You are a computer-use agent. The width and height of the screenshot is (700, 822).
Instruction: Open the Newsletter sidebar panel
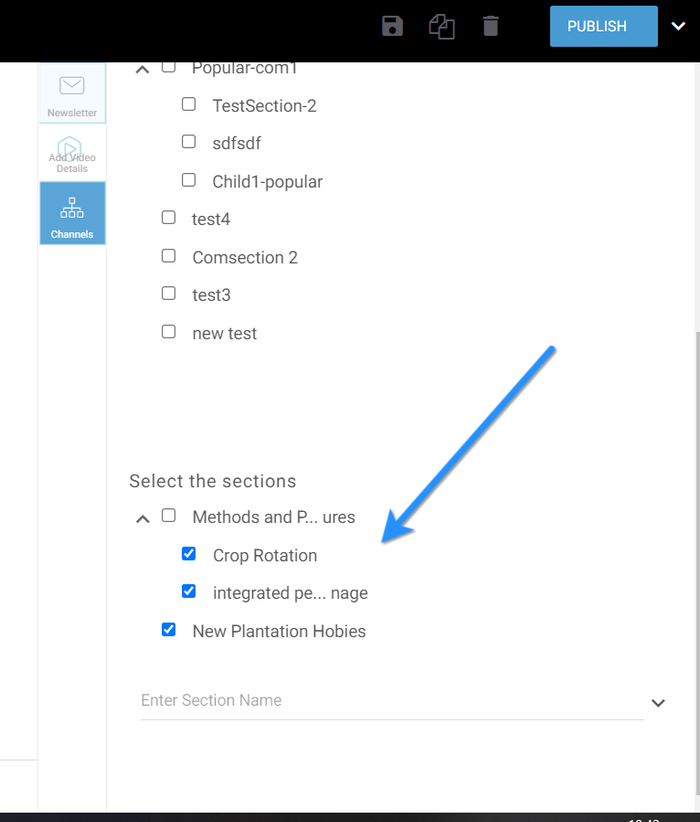72,94
